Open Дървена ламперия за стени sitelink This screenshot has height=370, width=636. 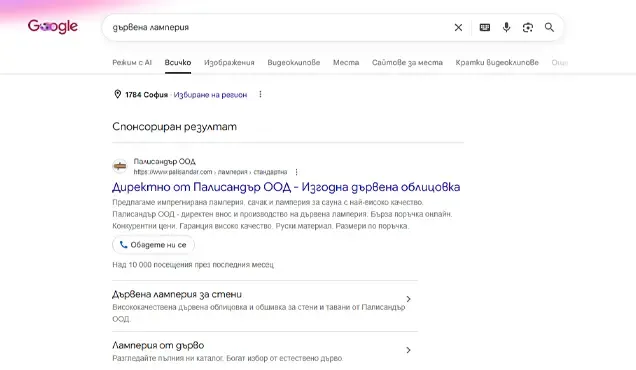pos(177,295)
